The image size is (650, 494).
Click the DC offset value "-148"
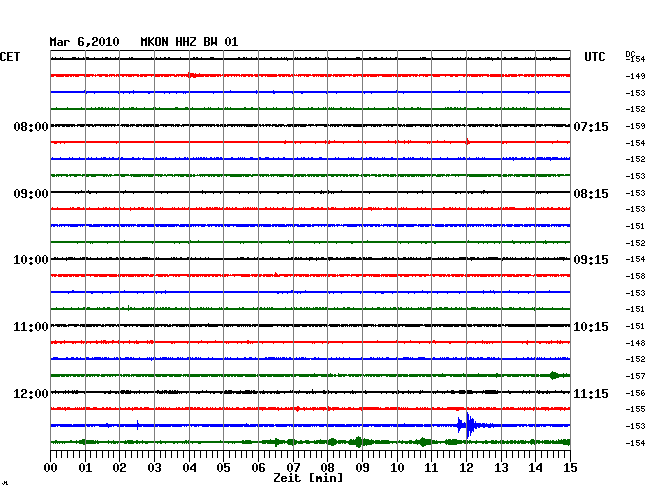[x=635, y=343]
